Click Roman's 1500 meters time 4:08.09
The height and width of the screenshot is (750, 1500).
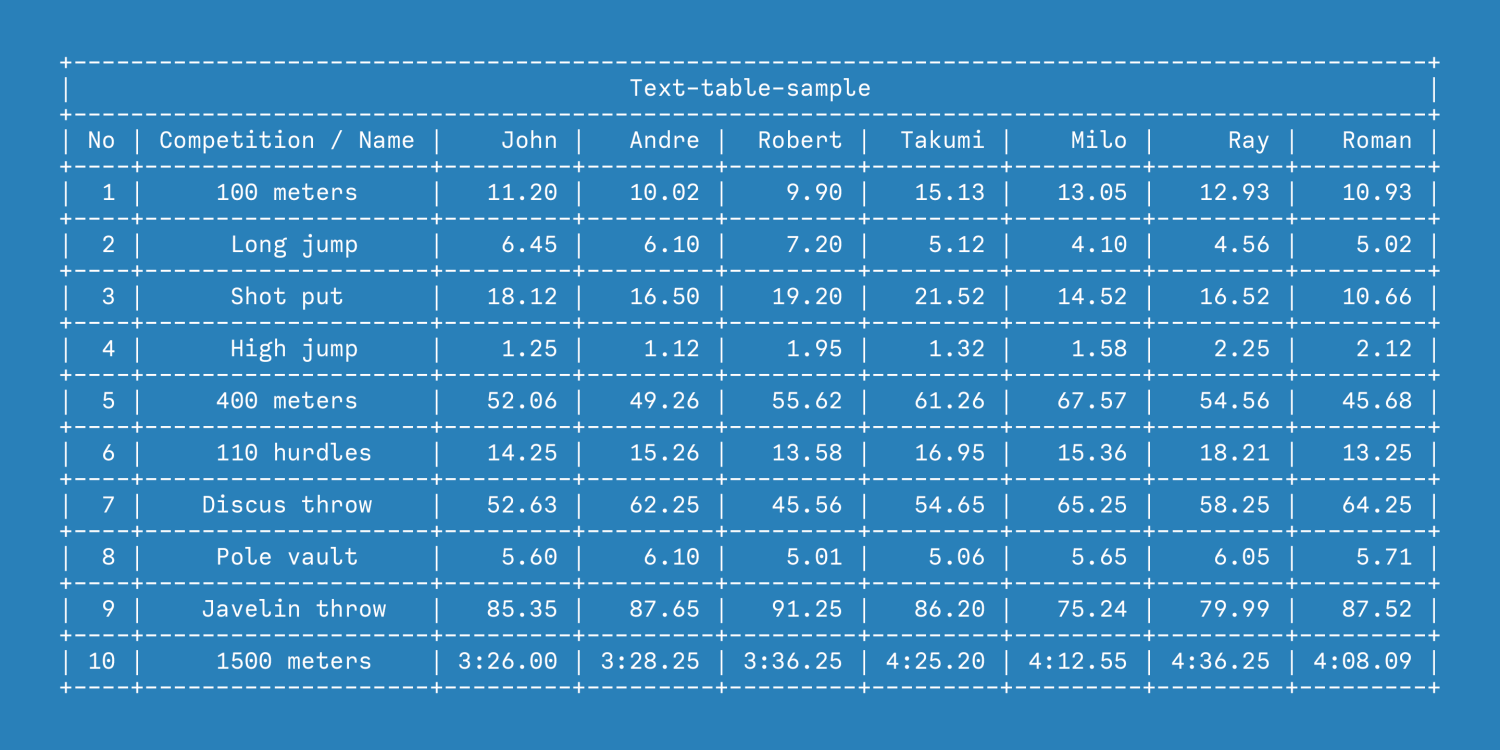pyautogui.click(x=1363, y=661)
